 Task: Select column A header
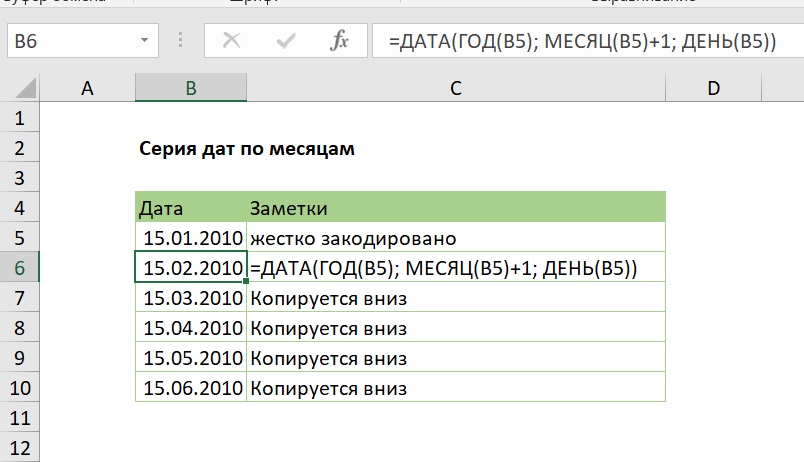(87, 88)
